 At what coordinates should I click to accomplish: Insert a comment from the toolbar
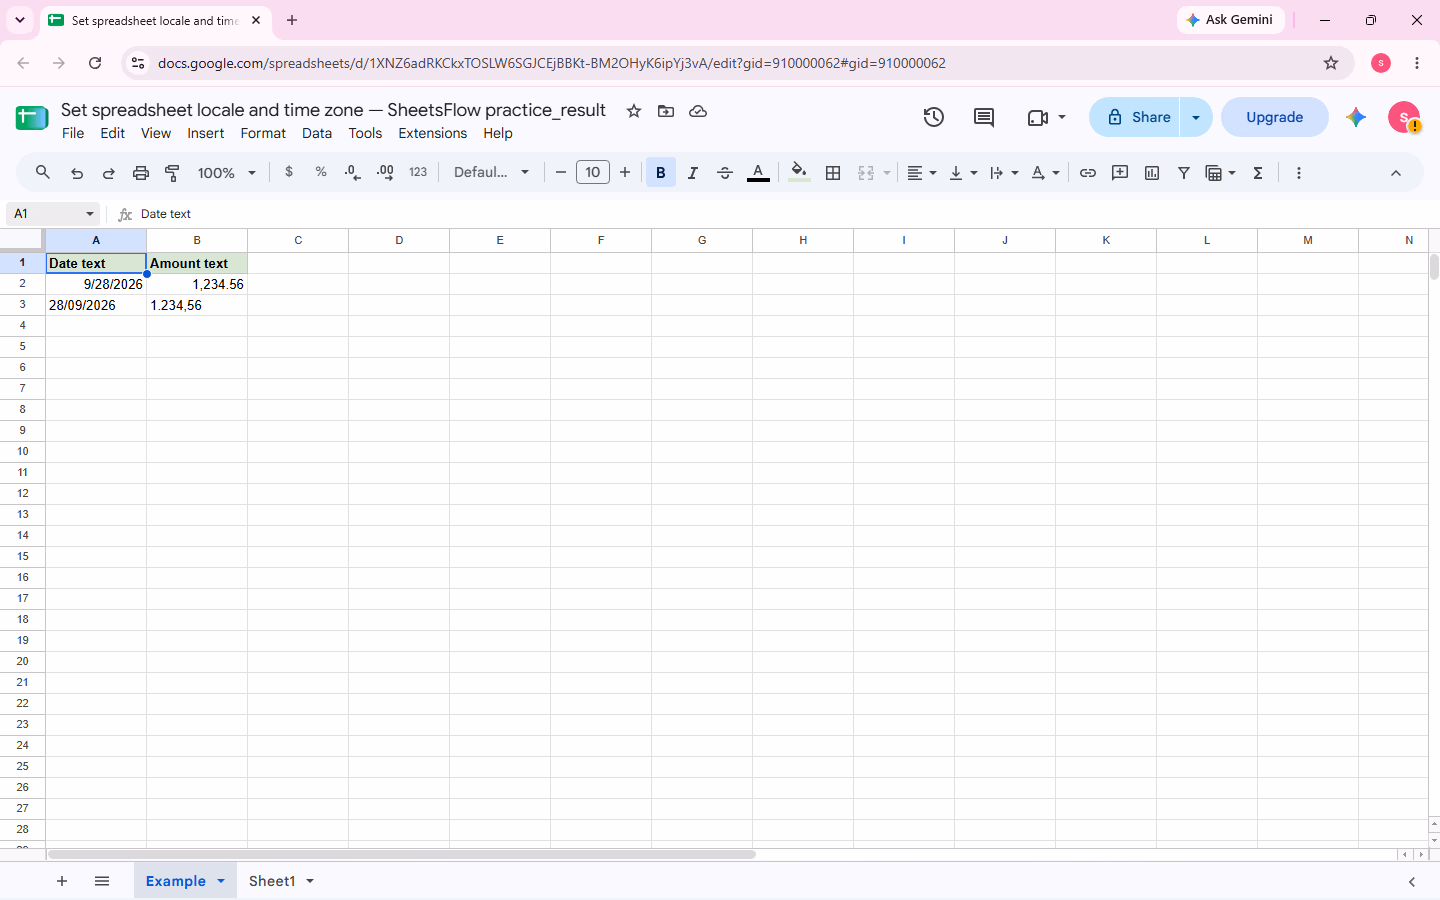(x=1120, y=173)
